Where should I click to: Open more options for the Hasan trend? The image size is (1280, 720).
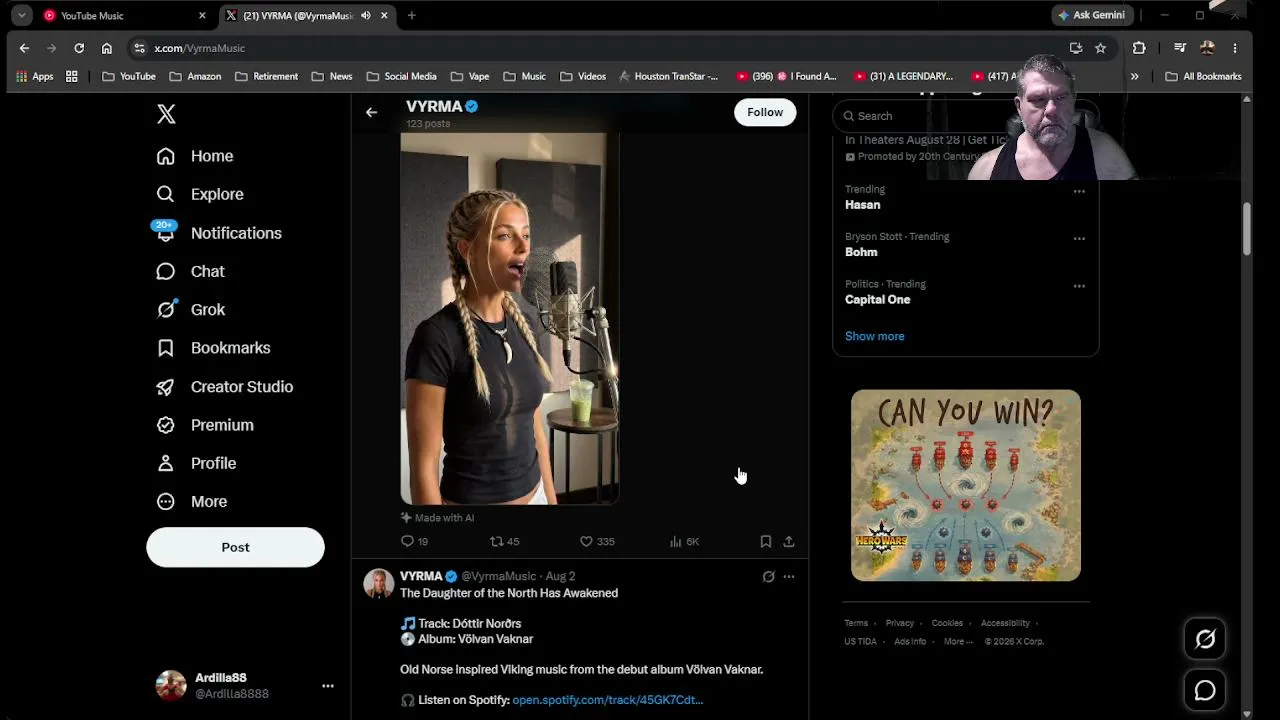point(1079,191)
